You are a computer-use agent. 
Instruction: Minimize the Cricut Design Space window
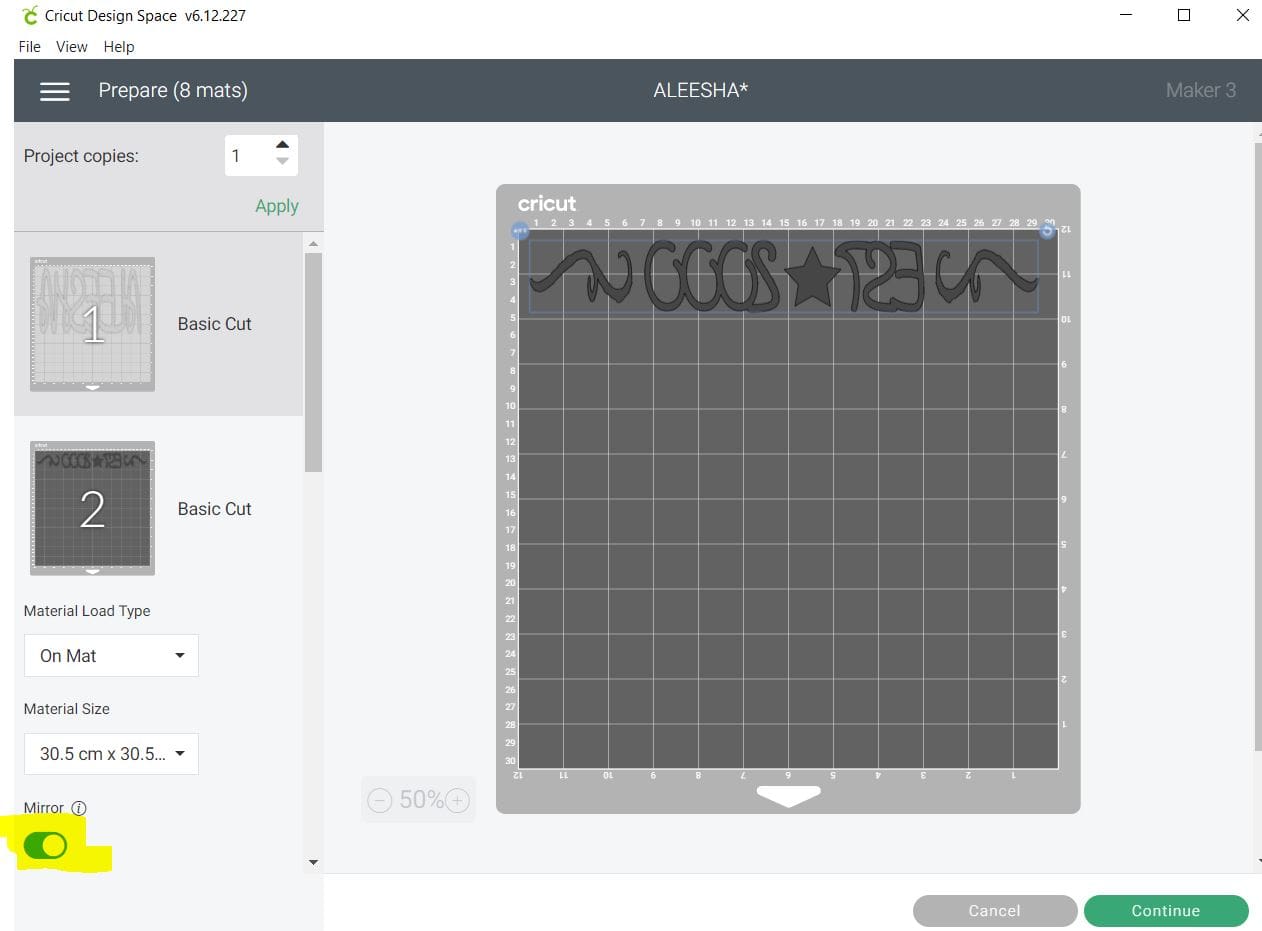point(1125,15)
